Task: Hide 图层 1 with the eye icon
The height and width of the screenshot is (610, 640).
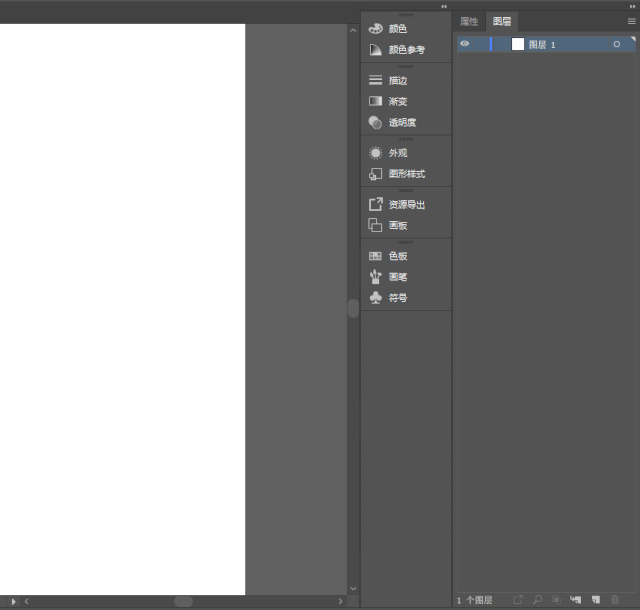Action: tap(464, 44)
